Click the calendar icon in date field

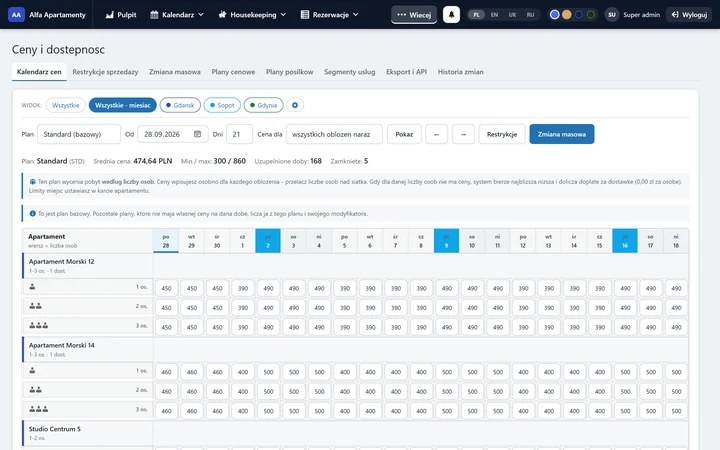click(197, 134)
